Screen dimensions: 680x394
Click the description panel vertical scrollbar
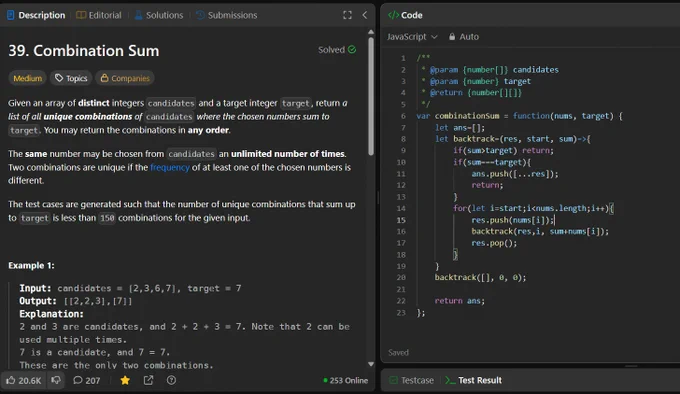371,95
